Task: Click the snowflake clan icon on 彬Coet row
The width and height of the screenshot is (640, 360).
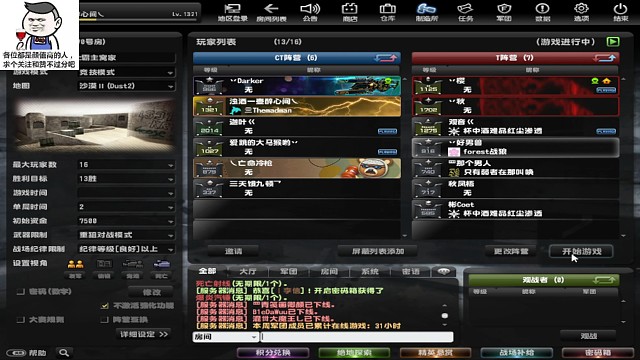Action: coord(454,213)
